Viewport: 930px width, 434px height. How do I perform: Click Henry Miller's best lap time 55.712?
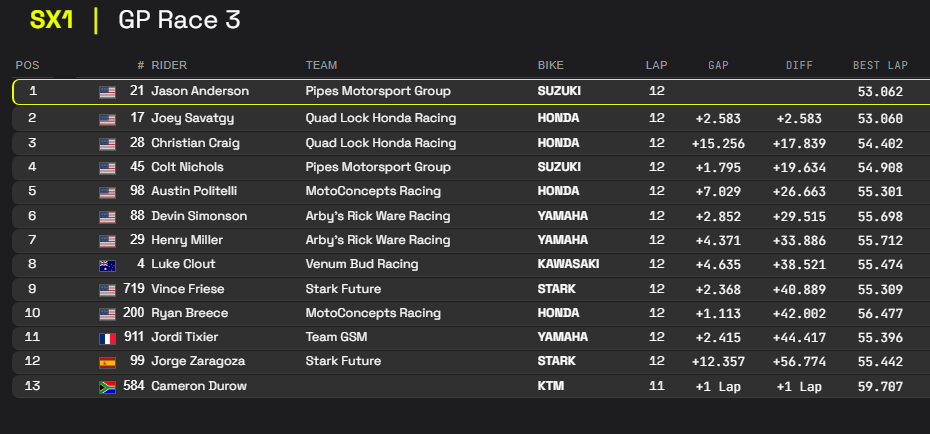point(880,240)
